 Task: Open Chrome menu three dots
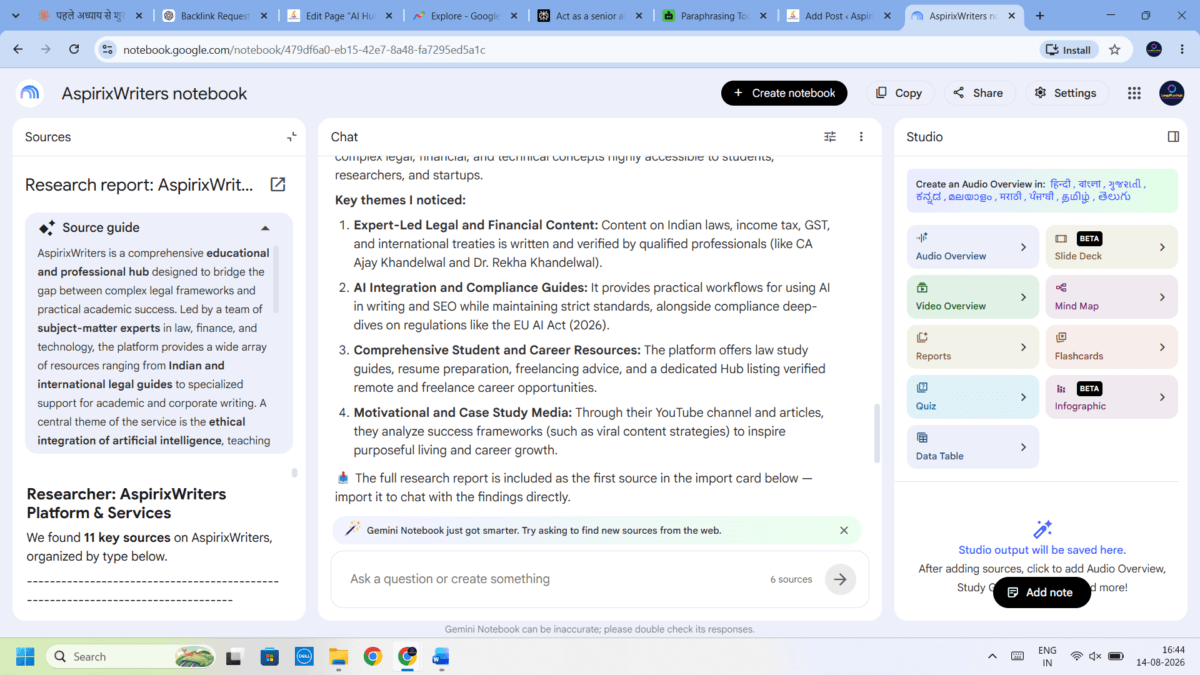pos(1182,49)
